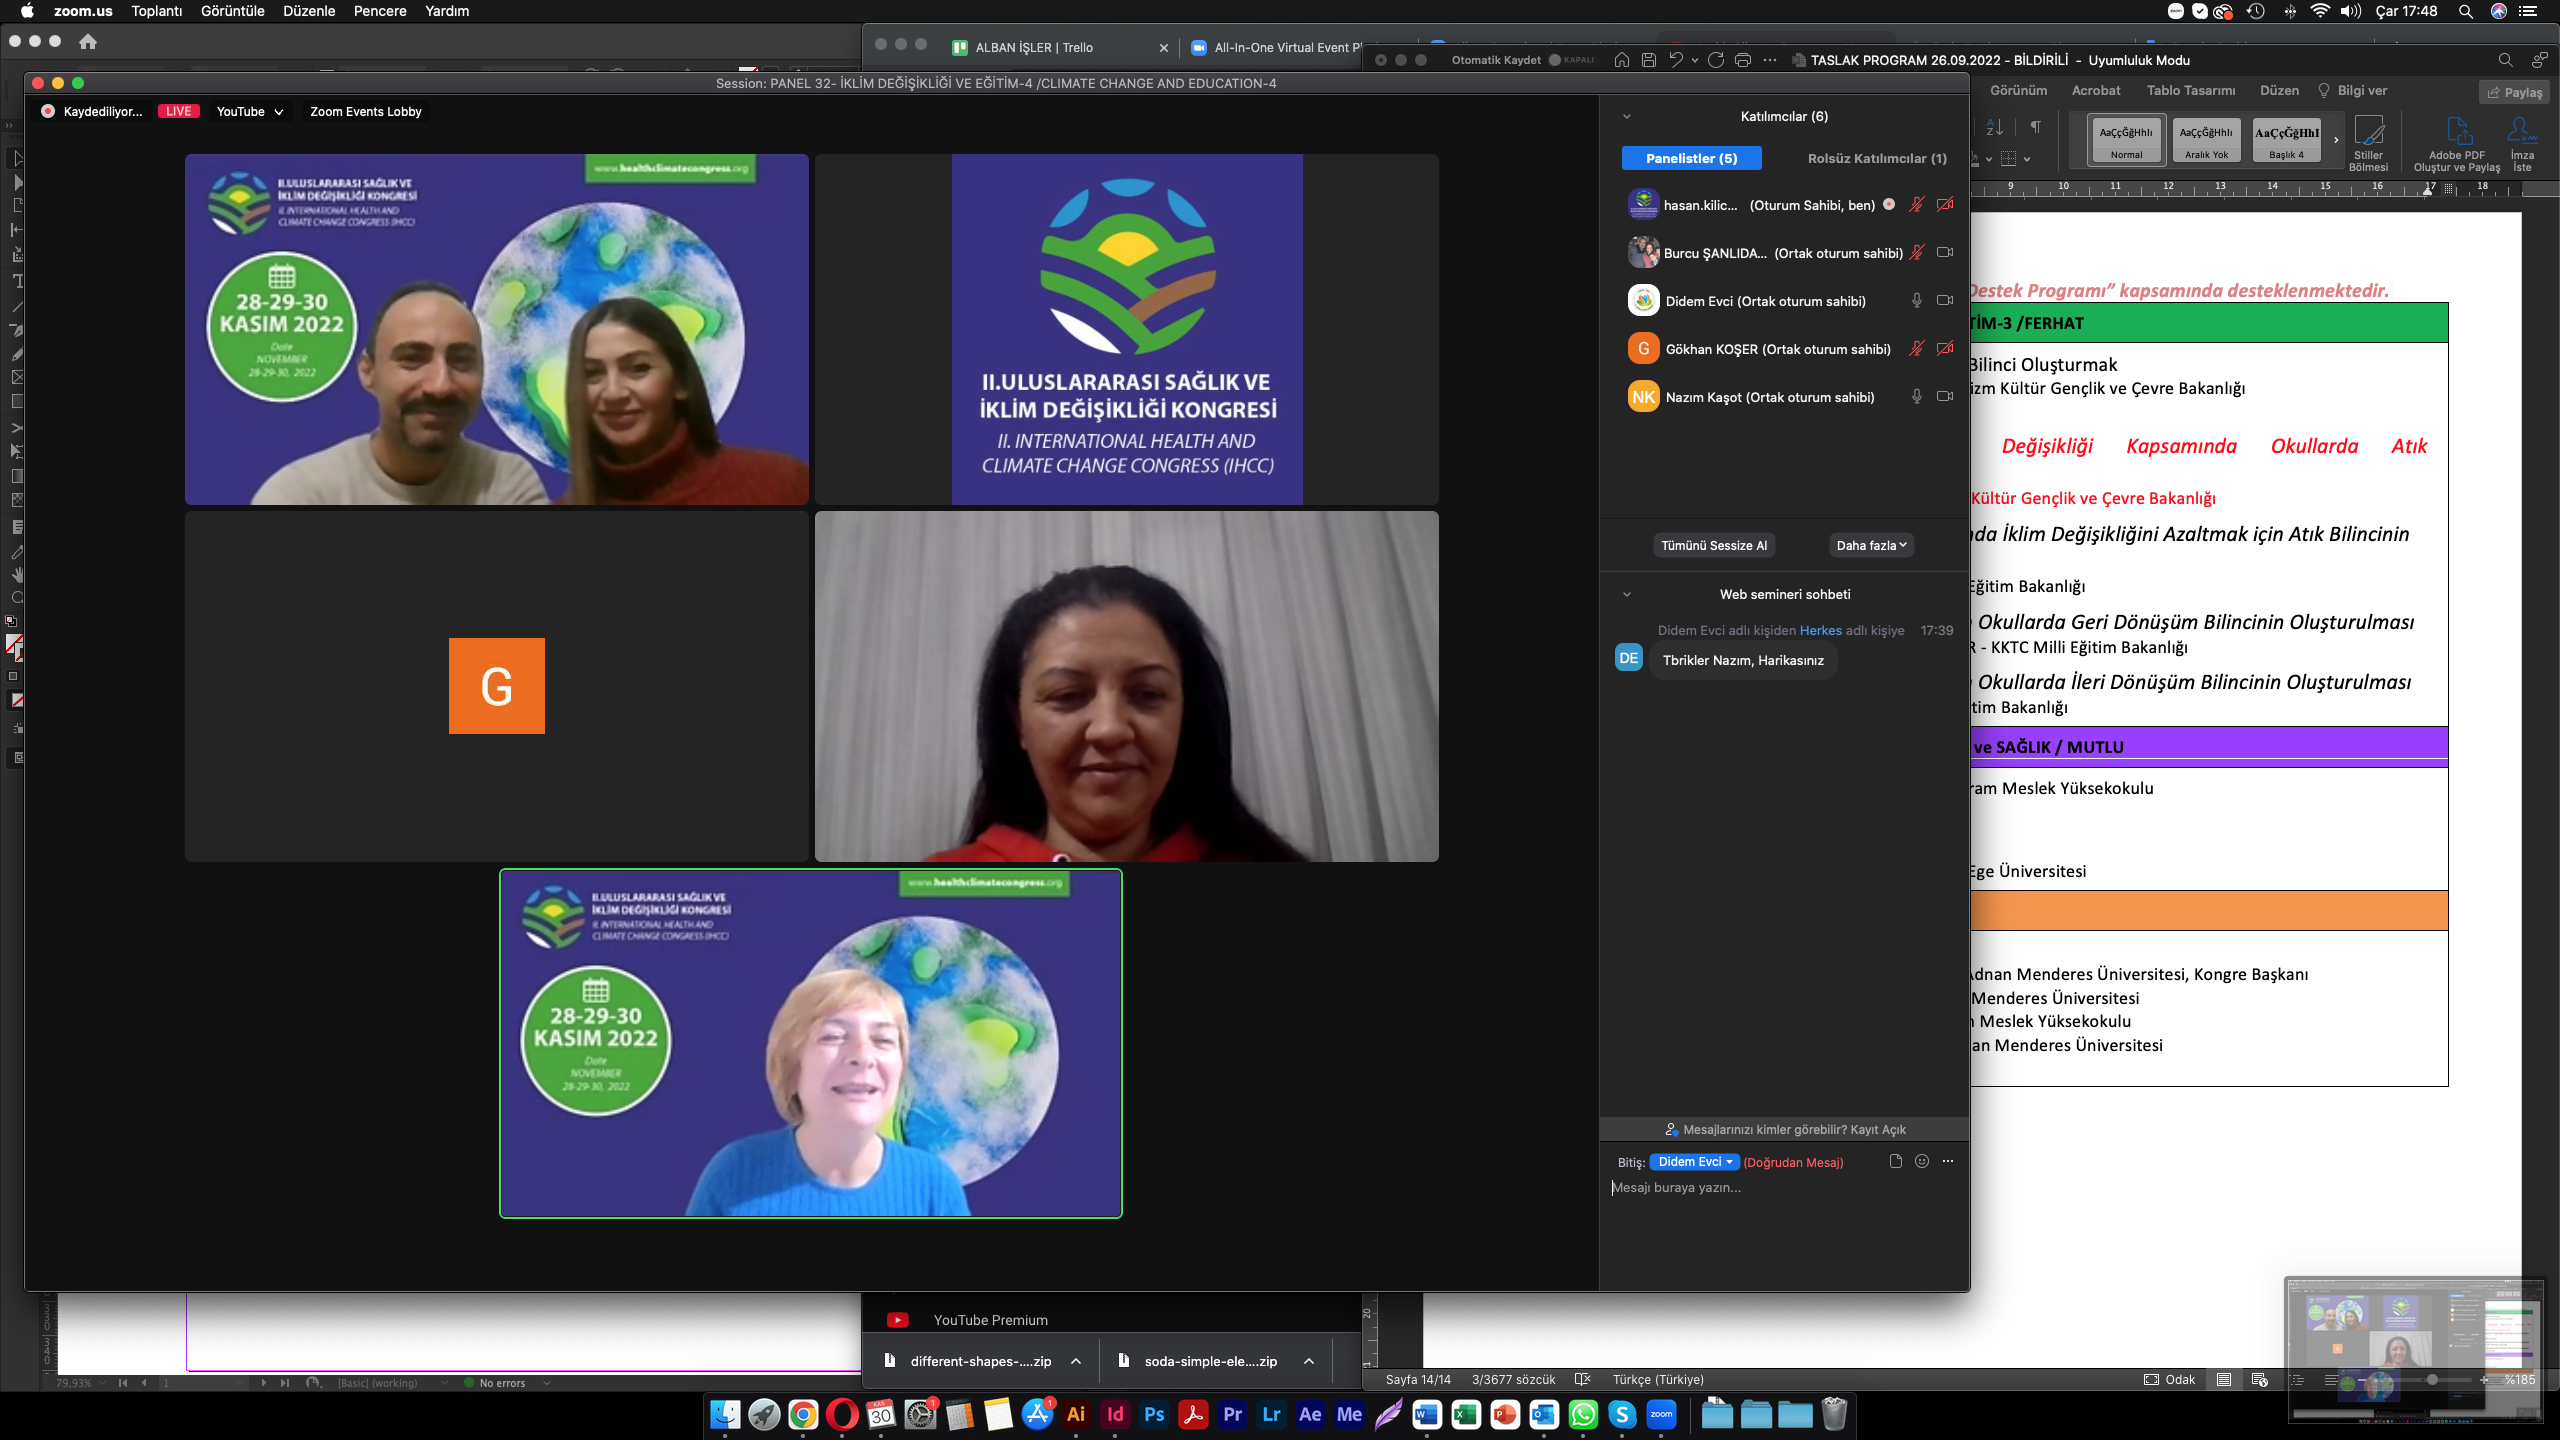Screen dimensions: 2560x1440
Task: Open the Düzenle menu
Action: coord(309,11)
